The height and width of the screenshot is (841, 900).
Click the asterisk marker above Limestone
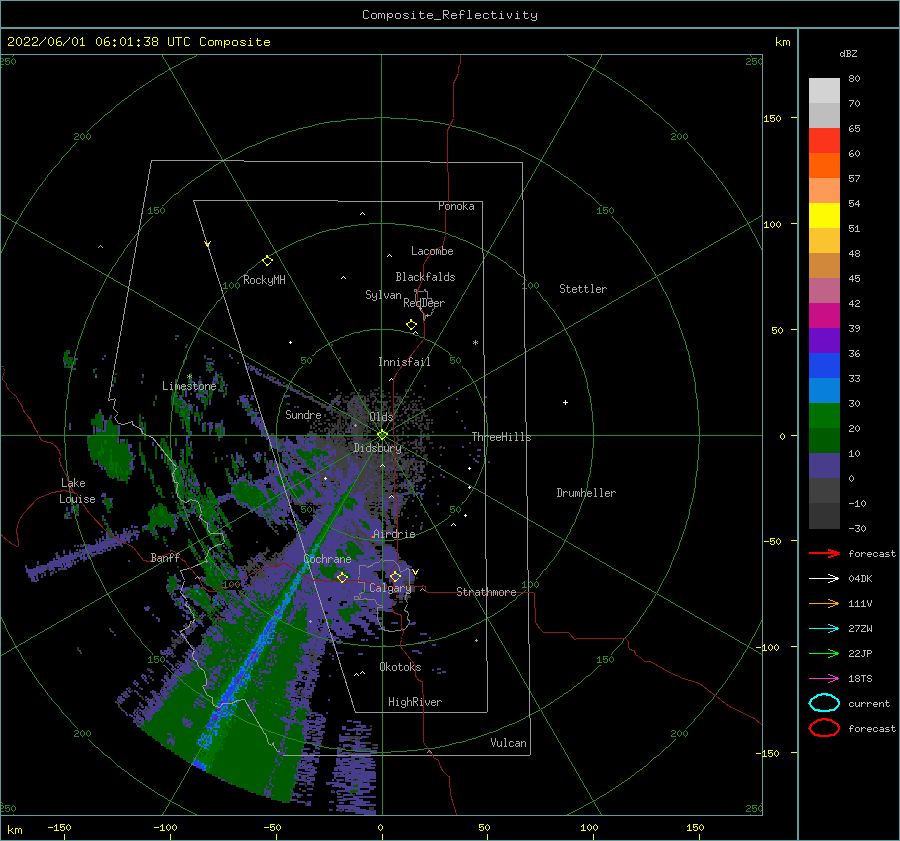pos(189,377)
